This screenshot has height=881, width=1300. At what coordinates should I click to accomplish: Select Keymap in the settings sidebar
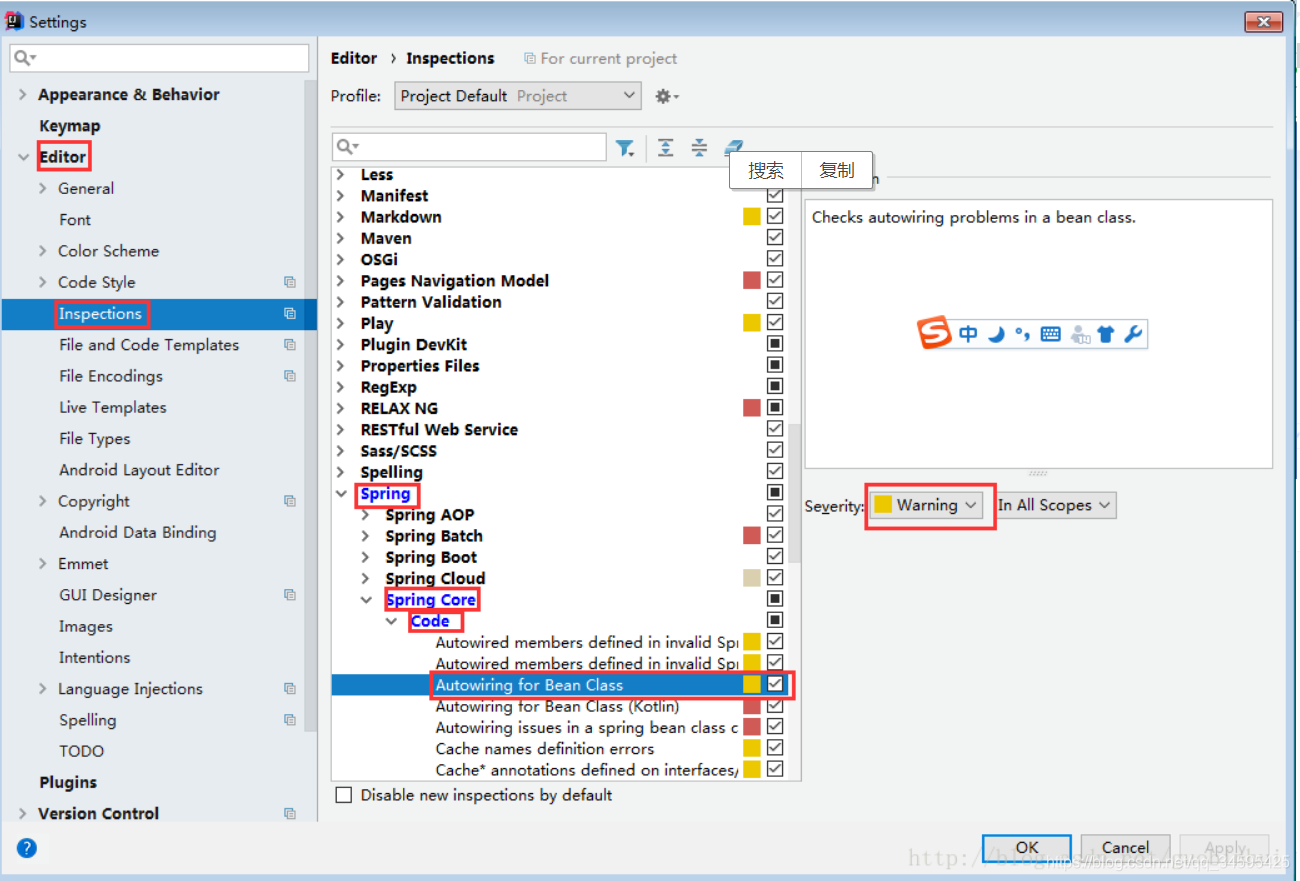click(70, 126)
